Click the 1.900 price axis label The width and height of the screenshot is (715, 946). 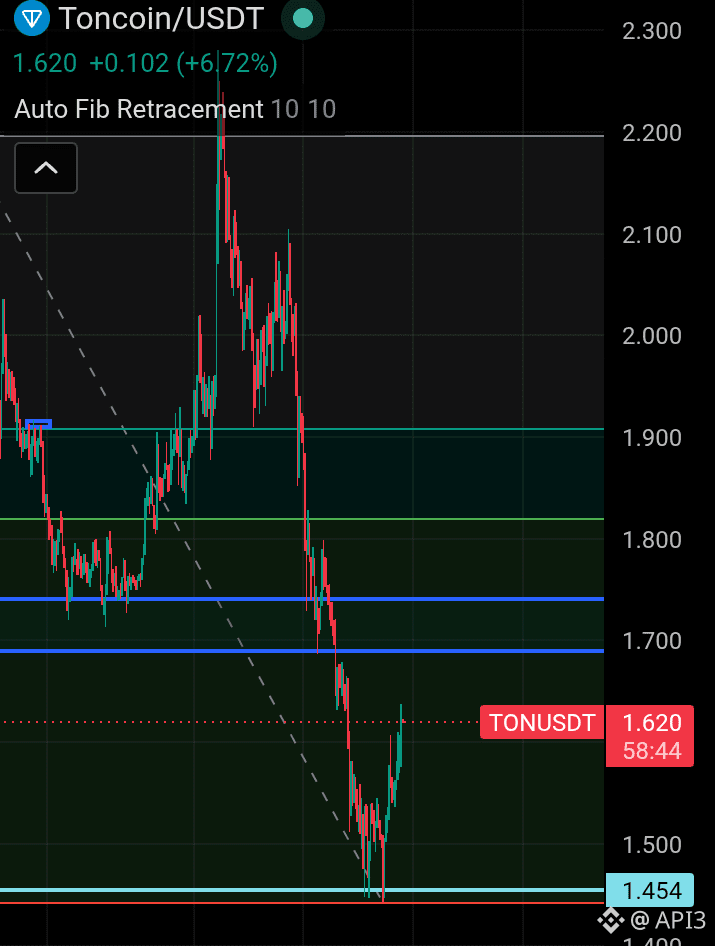click(652, 438)
